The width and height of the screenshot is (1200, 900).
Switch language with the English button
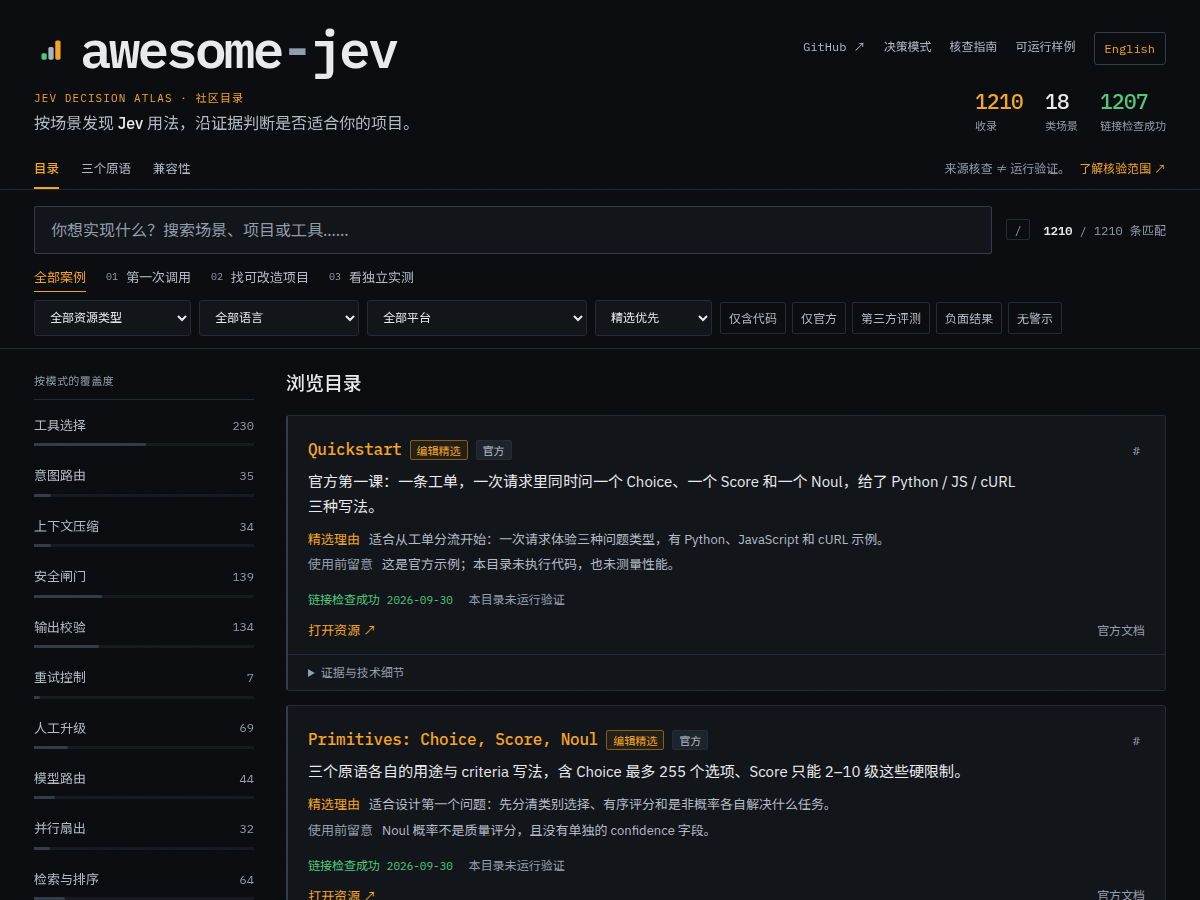tap(1130, 49)
